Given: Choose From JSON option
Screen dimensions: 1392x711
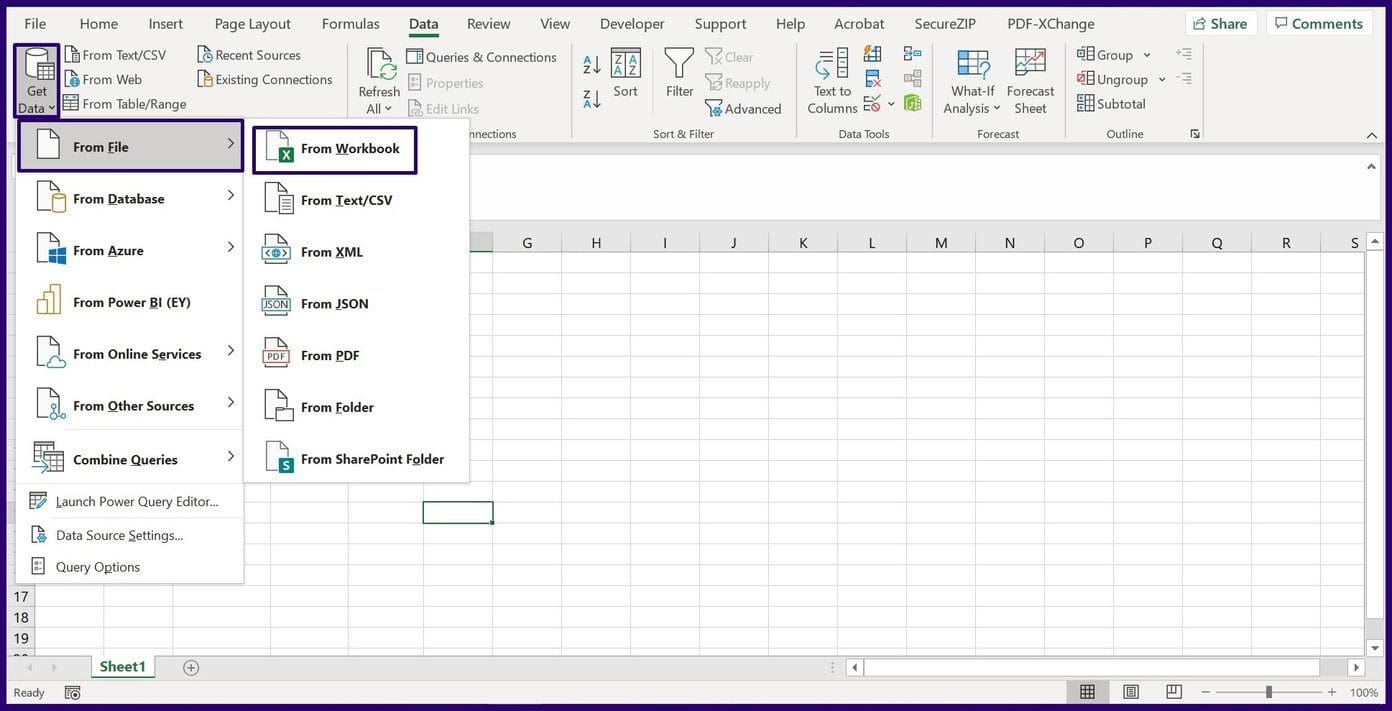Looking at the screenshot, I should coord(357,304).
